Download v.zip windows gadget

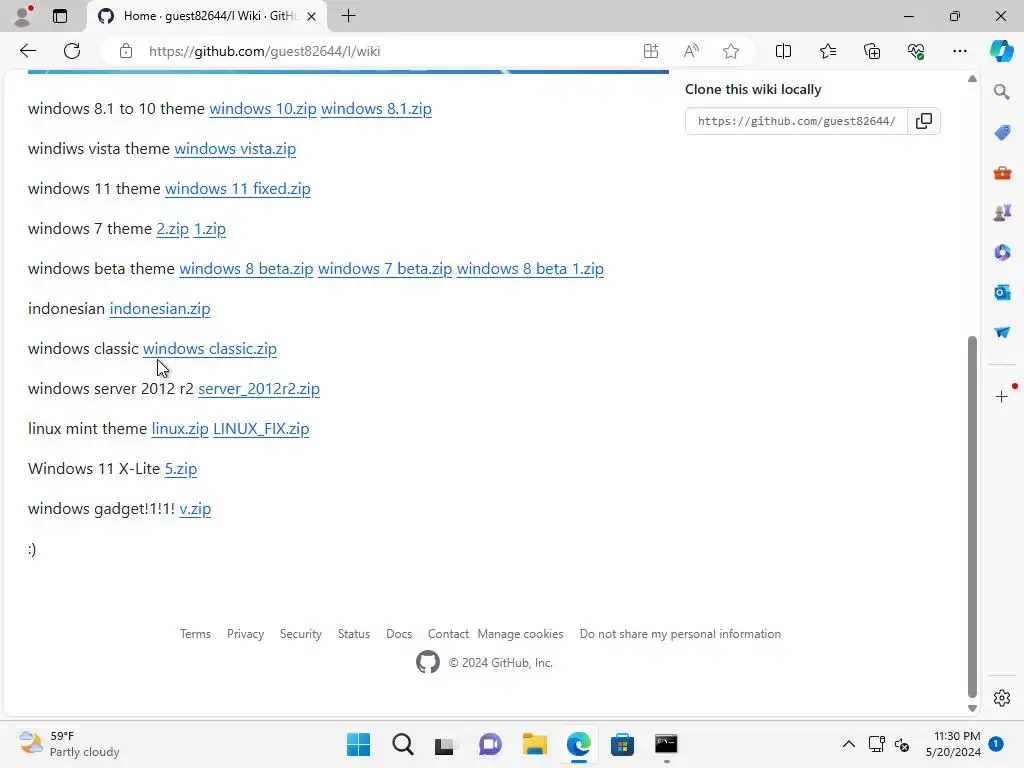(195, 508)
